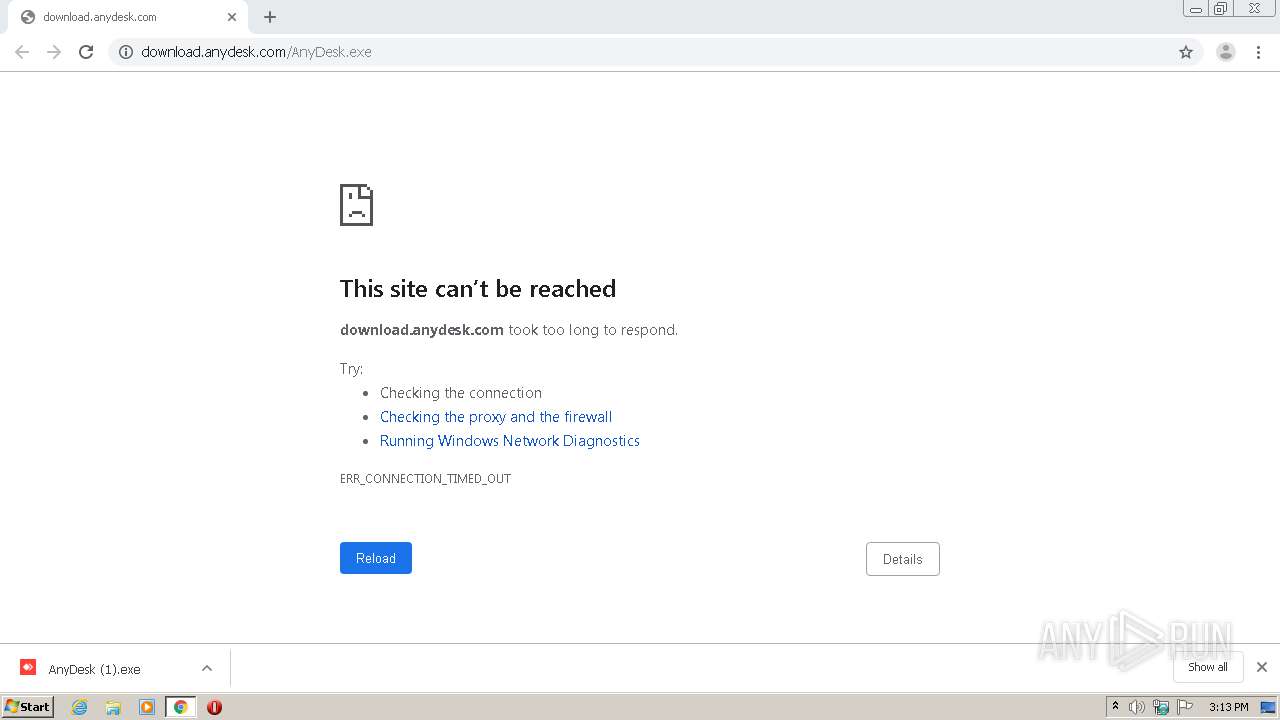Click the Show desktop icon near clock
This screenshot has height=720, width=1280.
[1268, 707]
